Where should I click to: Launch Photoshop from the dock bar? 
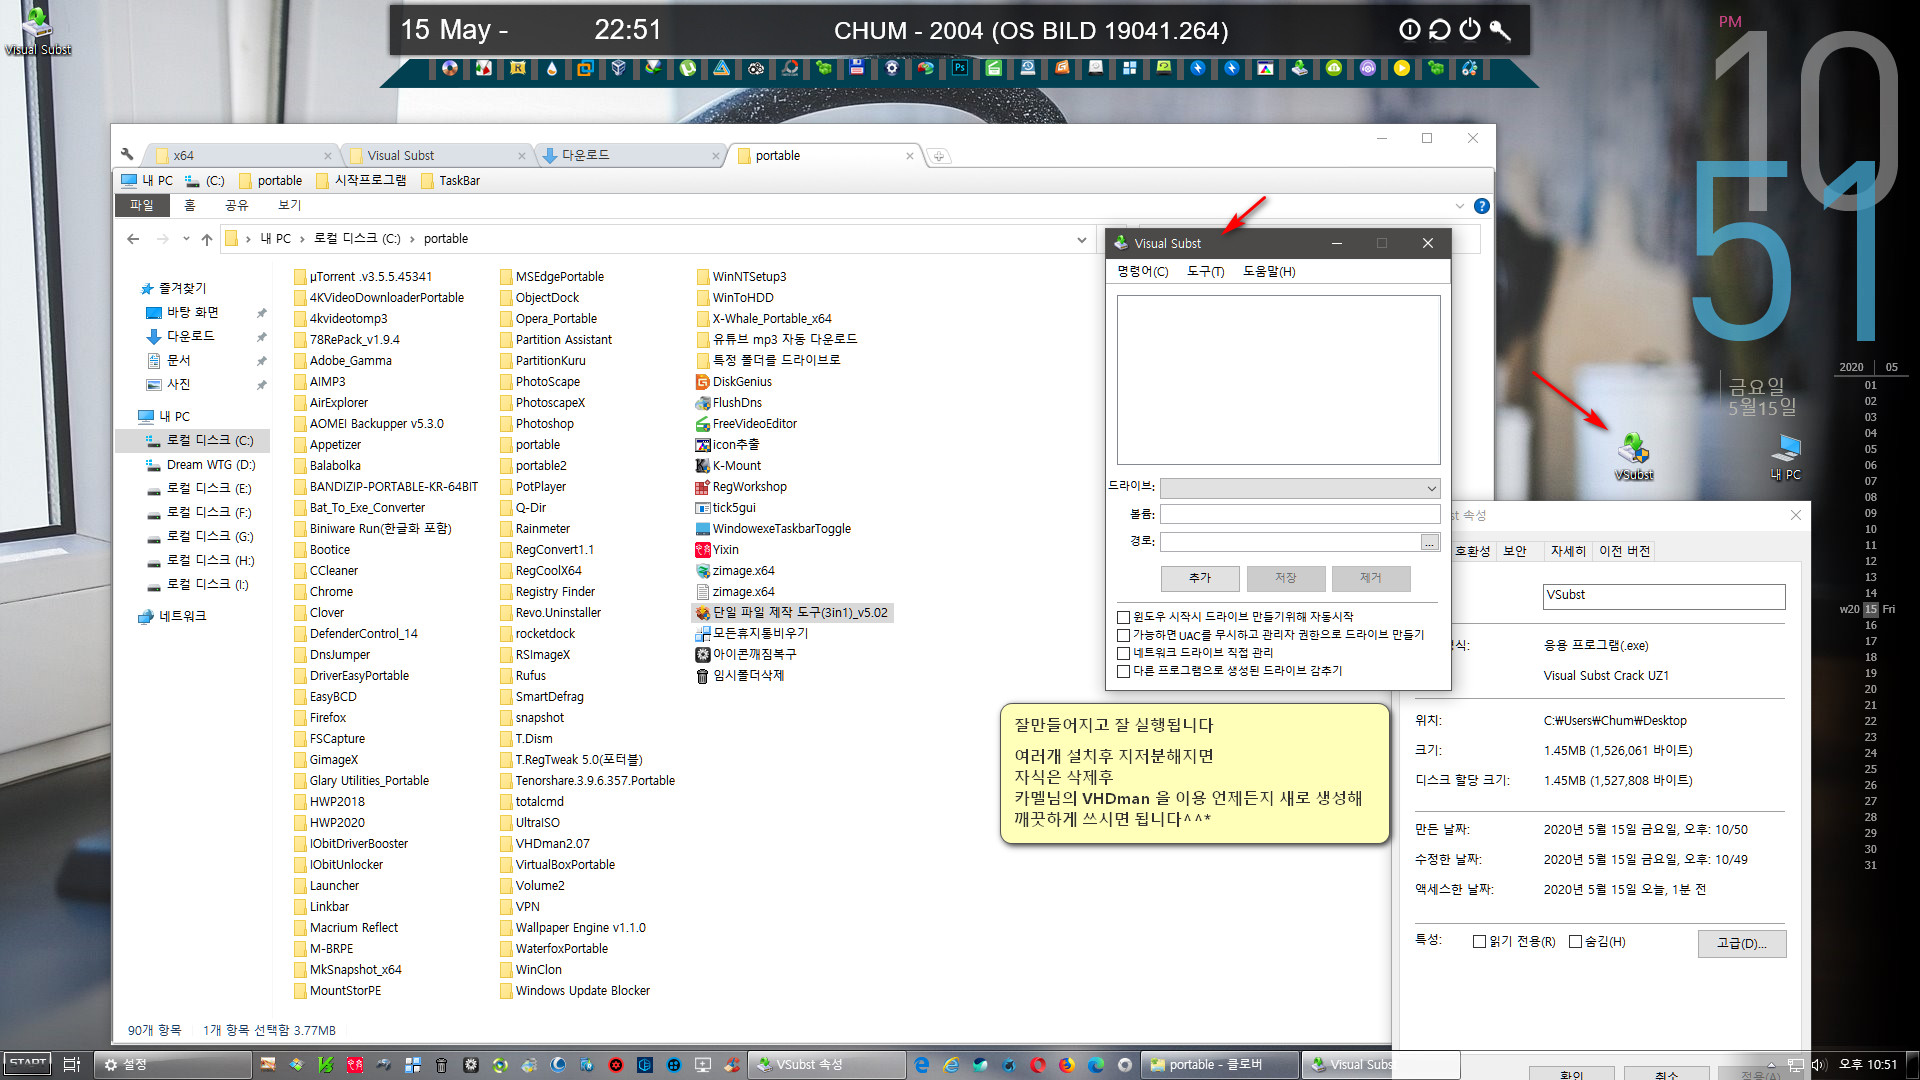click(959, 68)
